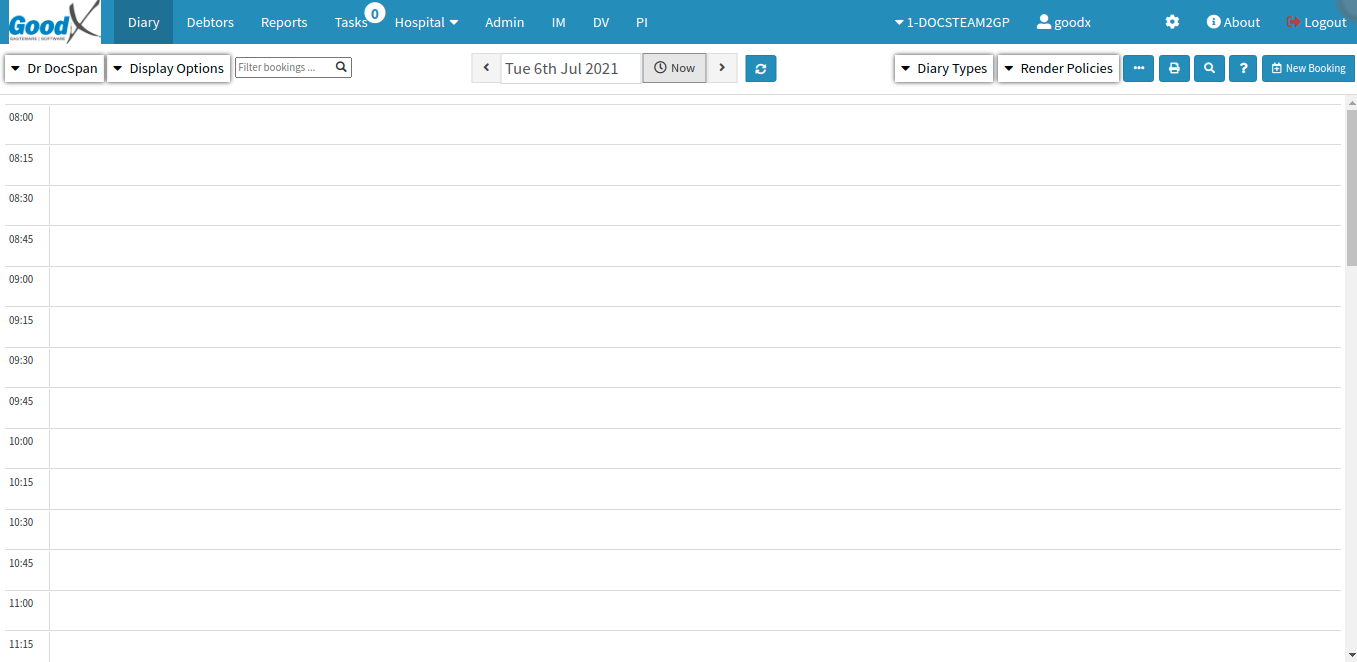
Task: Click the GoodX logo
Action: pos(54,22)
